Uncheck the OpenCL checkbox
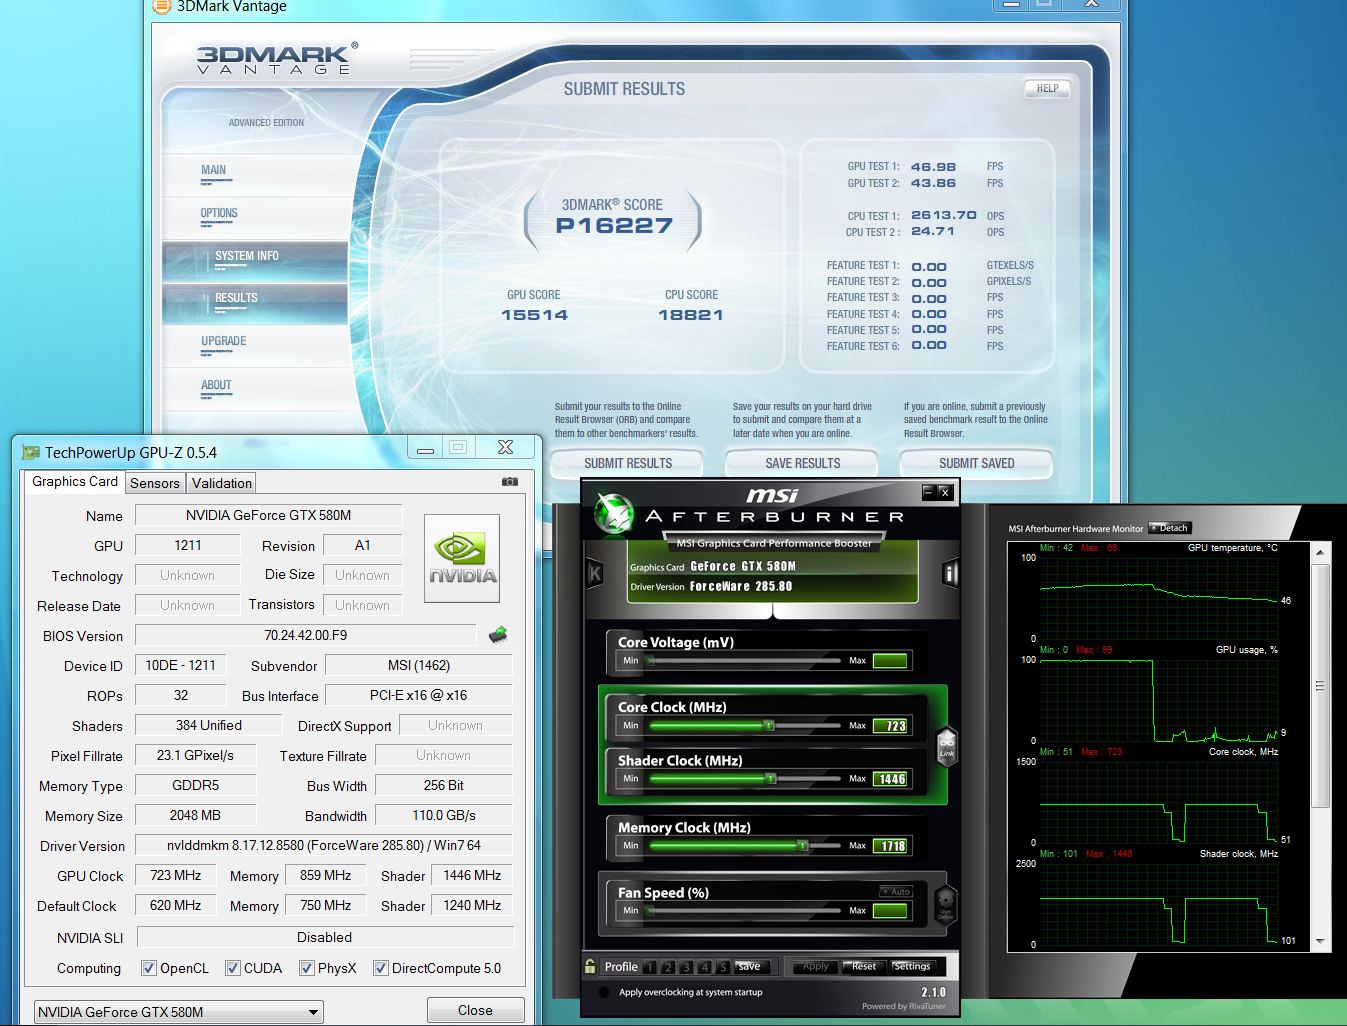 click(x=149, y=968)
